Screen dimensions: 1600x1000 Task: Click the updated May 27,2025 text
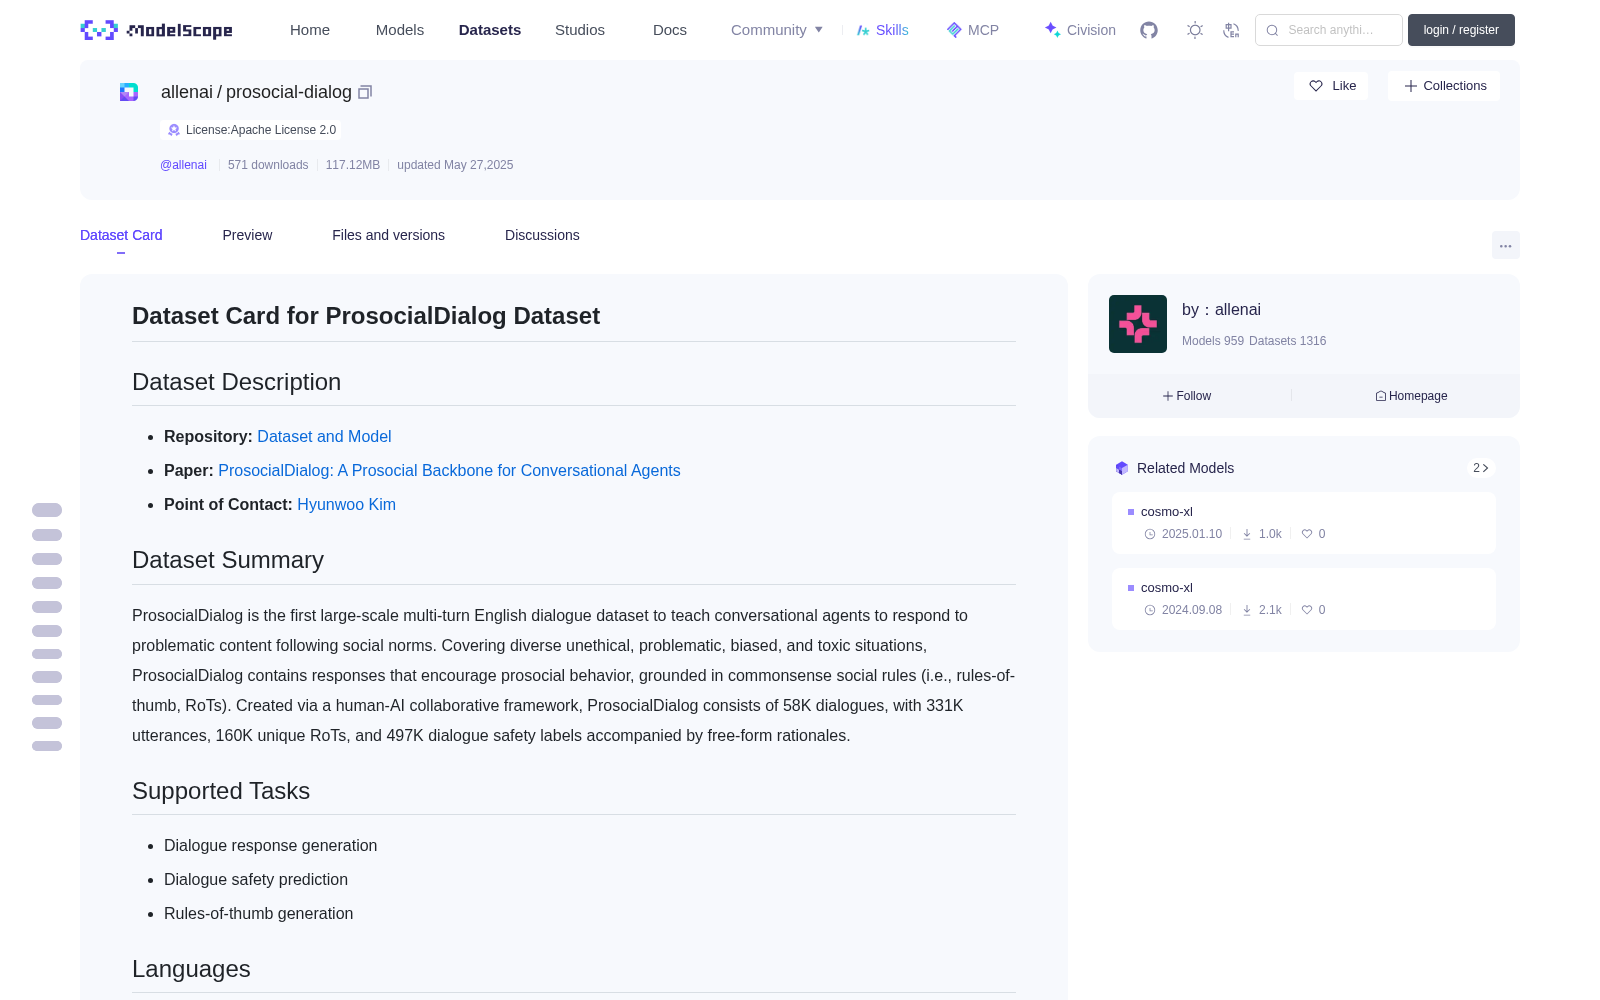point(455,165)
